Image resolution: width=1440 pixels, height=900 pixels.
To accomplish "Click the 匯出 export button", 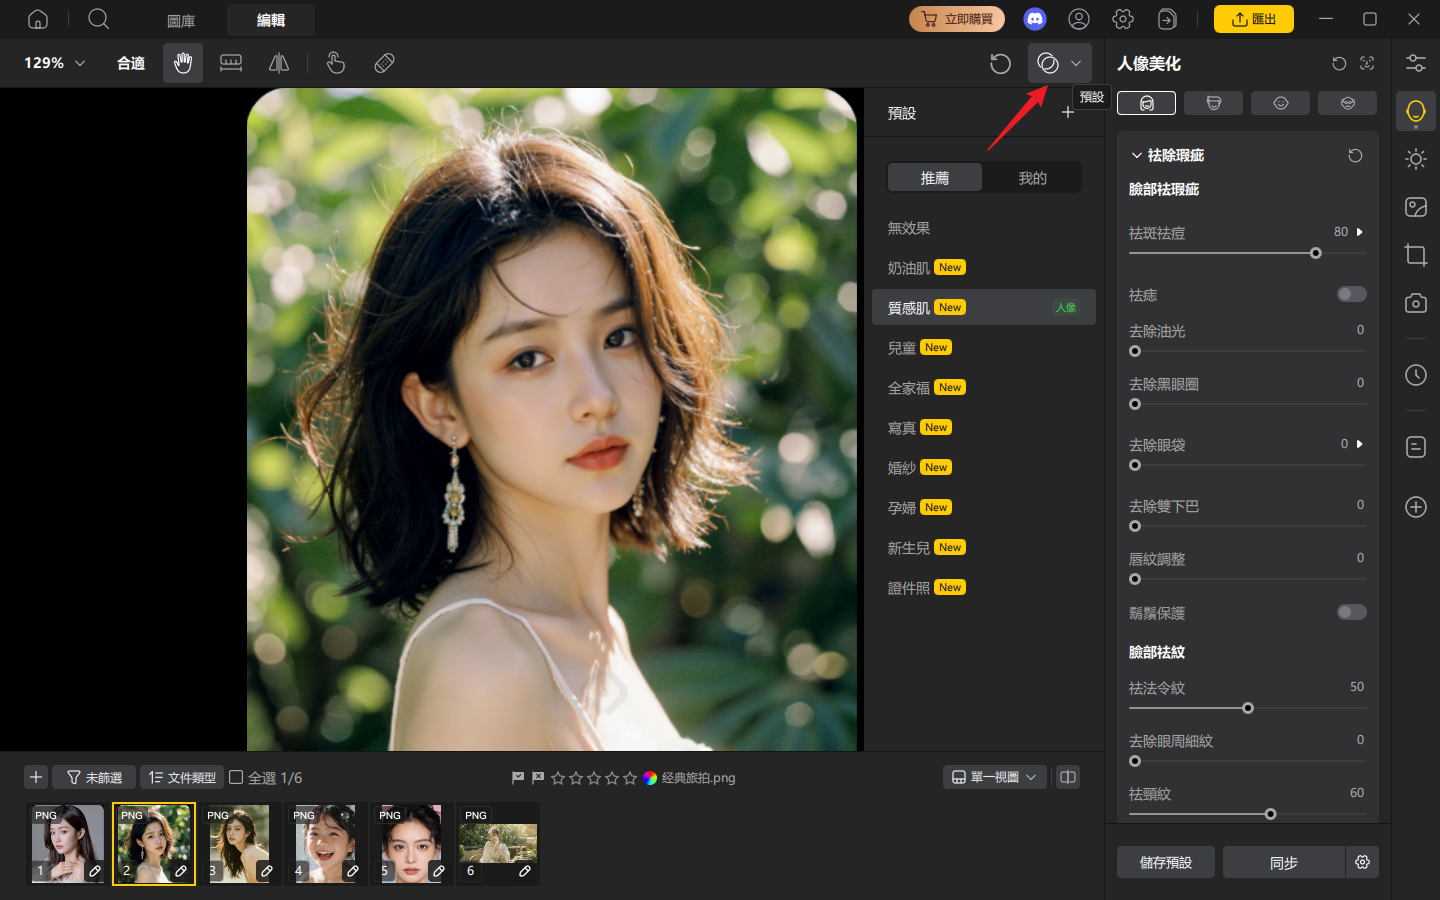I will (1254, 19).
